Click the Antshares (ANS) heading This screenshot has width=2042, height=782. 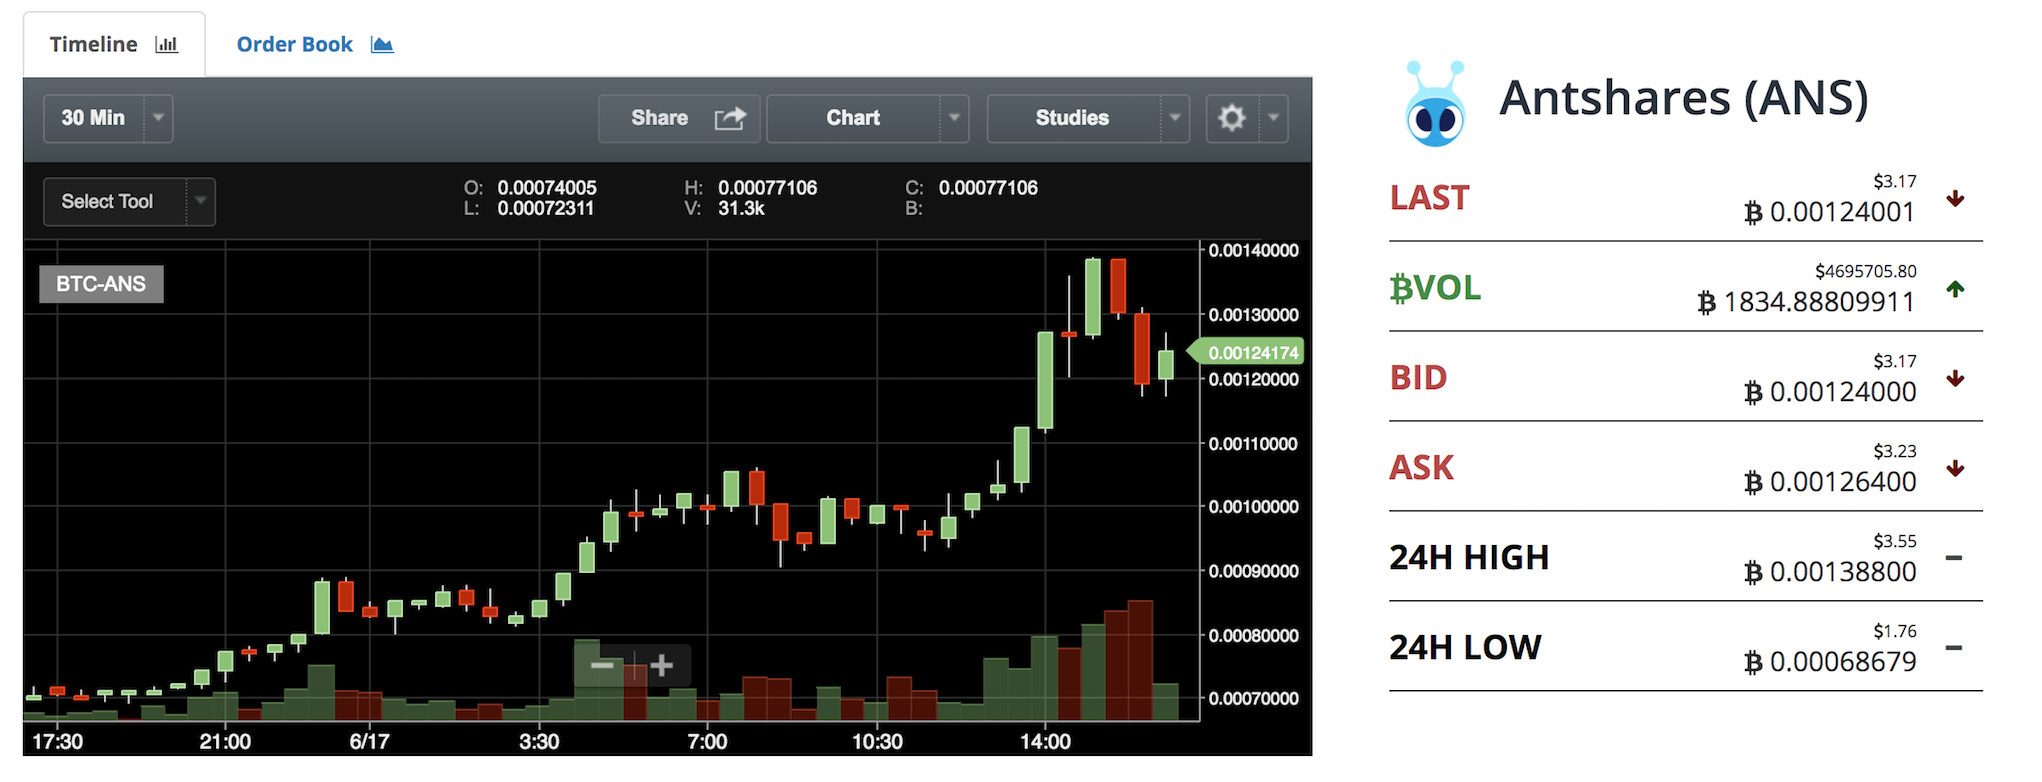click(1683, 98)
